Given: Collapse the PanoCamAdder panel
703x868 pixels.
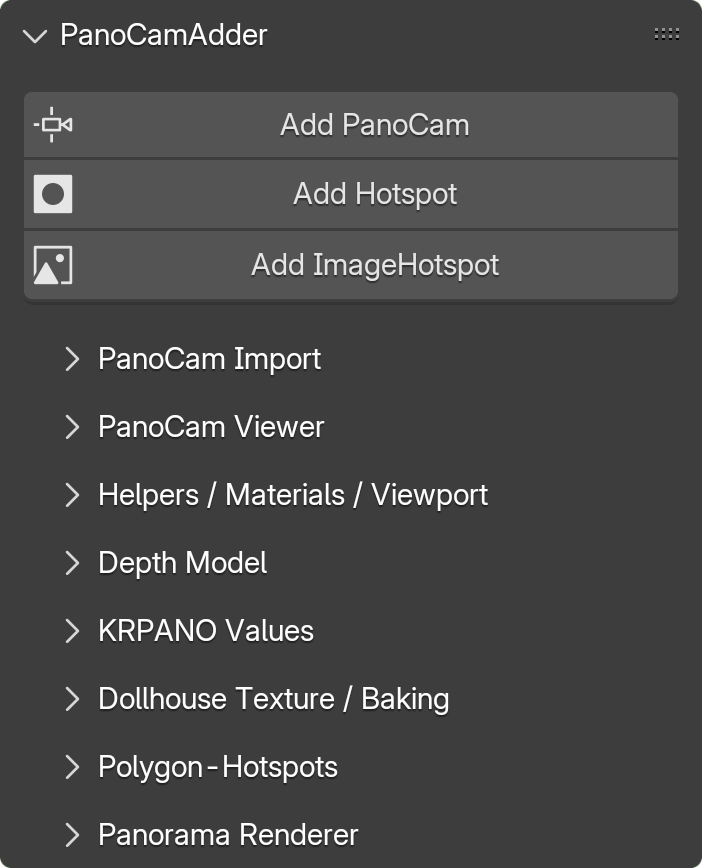Looking at the screenshot, I should [35, 36].
